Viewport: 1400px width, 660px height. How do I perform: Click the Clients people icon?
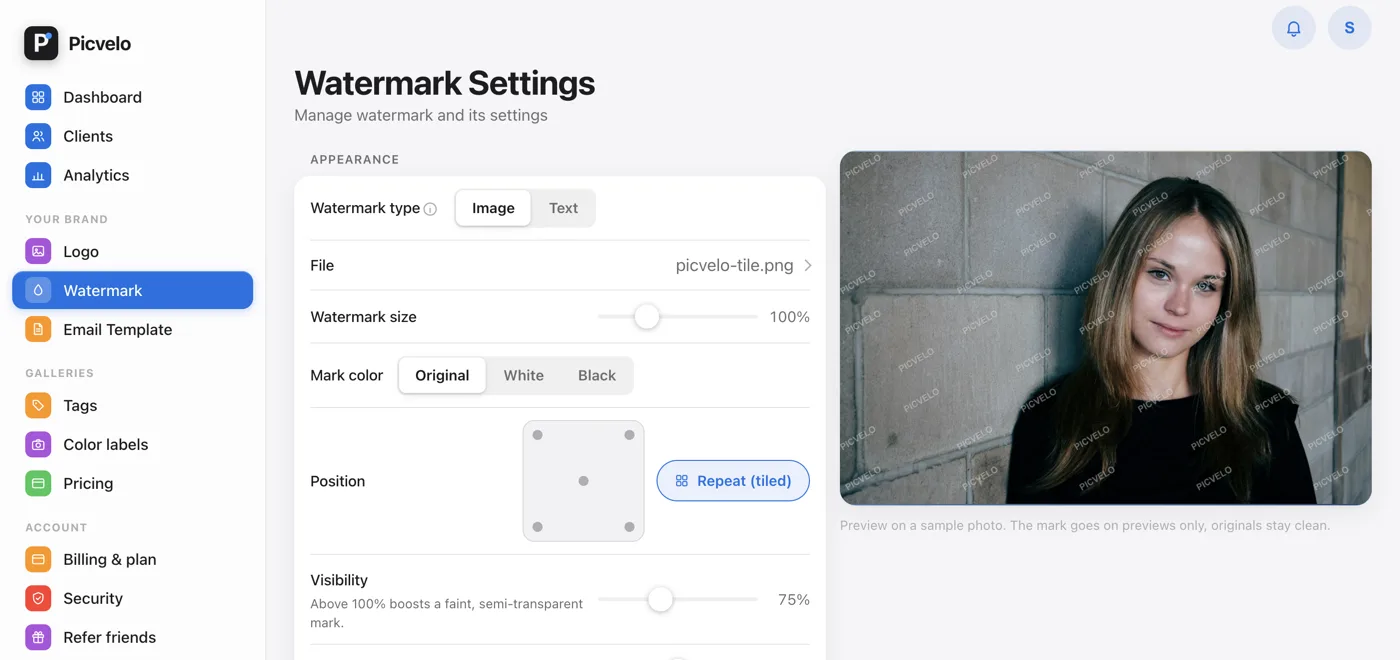tap(38, 136)
